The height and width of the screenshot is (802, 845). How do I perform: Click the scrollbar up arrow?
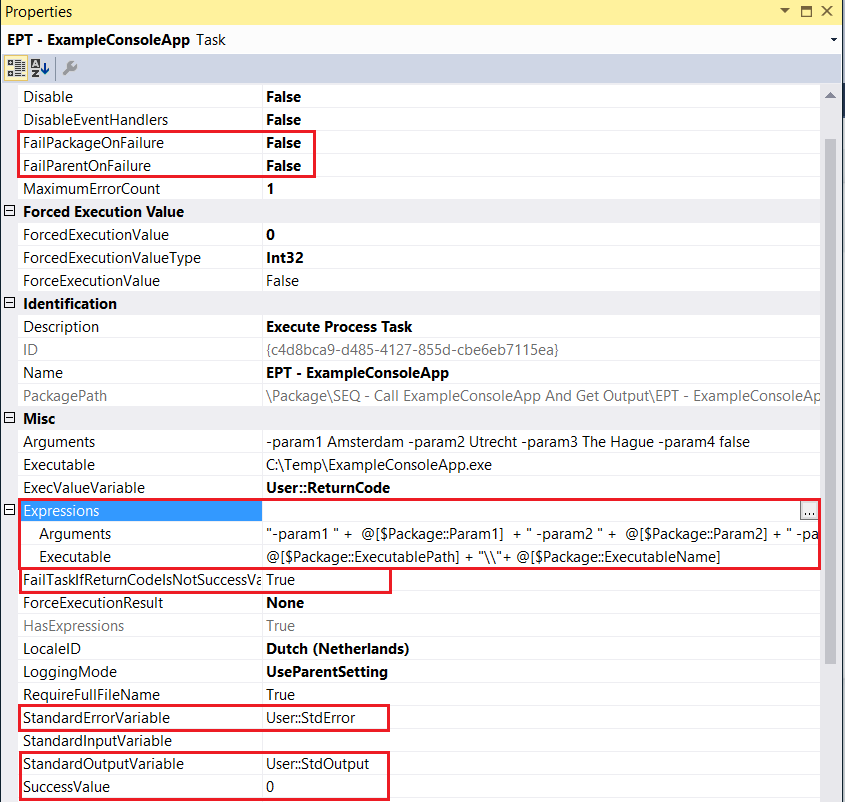(830, 95)
